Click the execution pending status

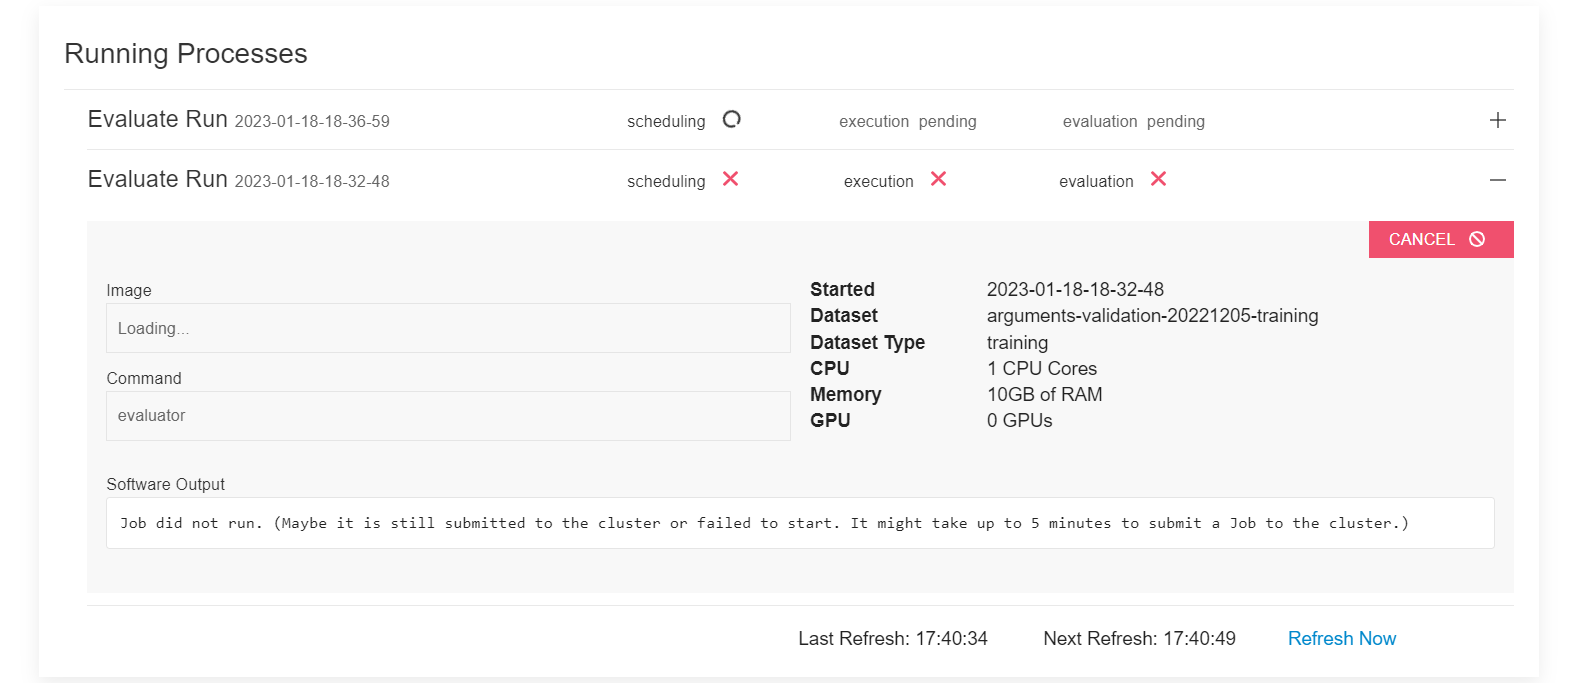[x=907, y=121]
